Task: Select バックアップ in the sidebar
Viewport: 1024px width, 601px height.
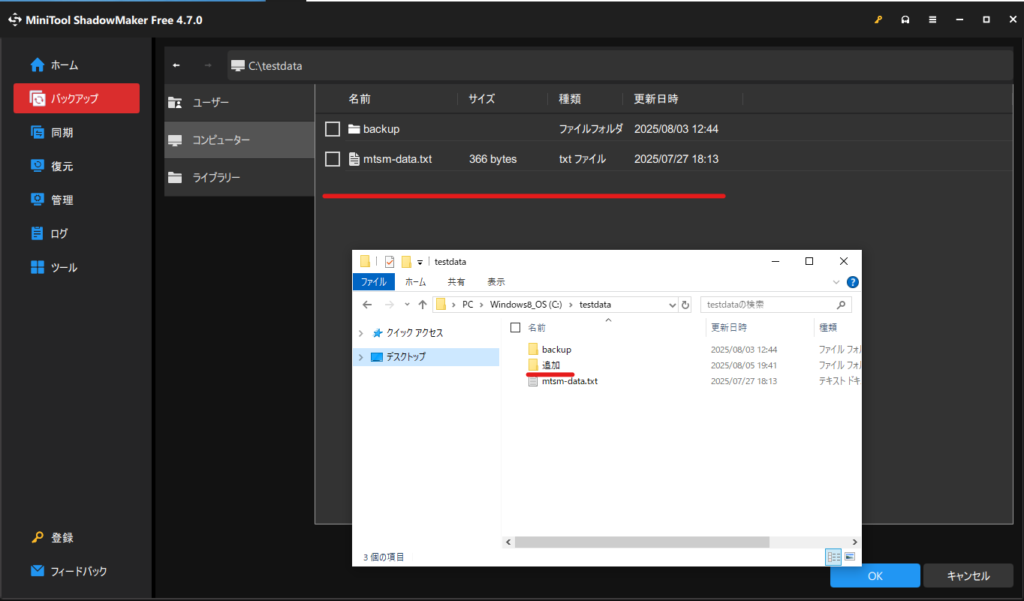Action: [x=76, y=98]
